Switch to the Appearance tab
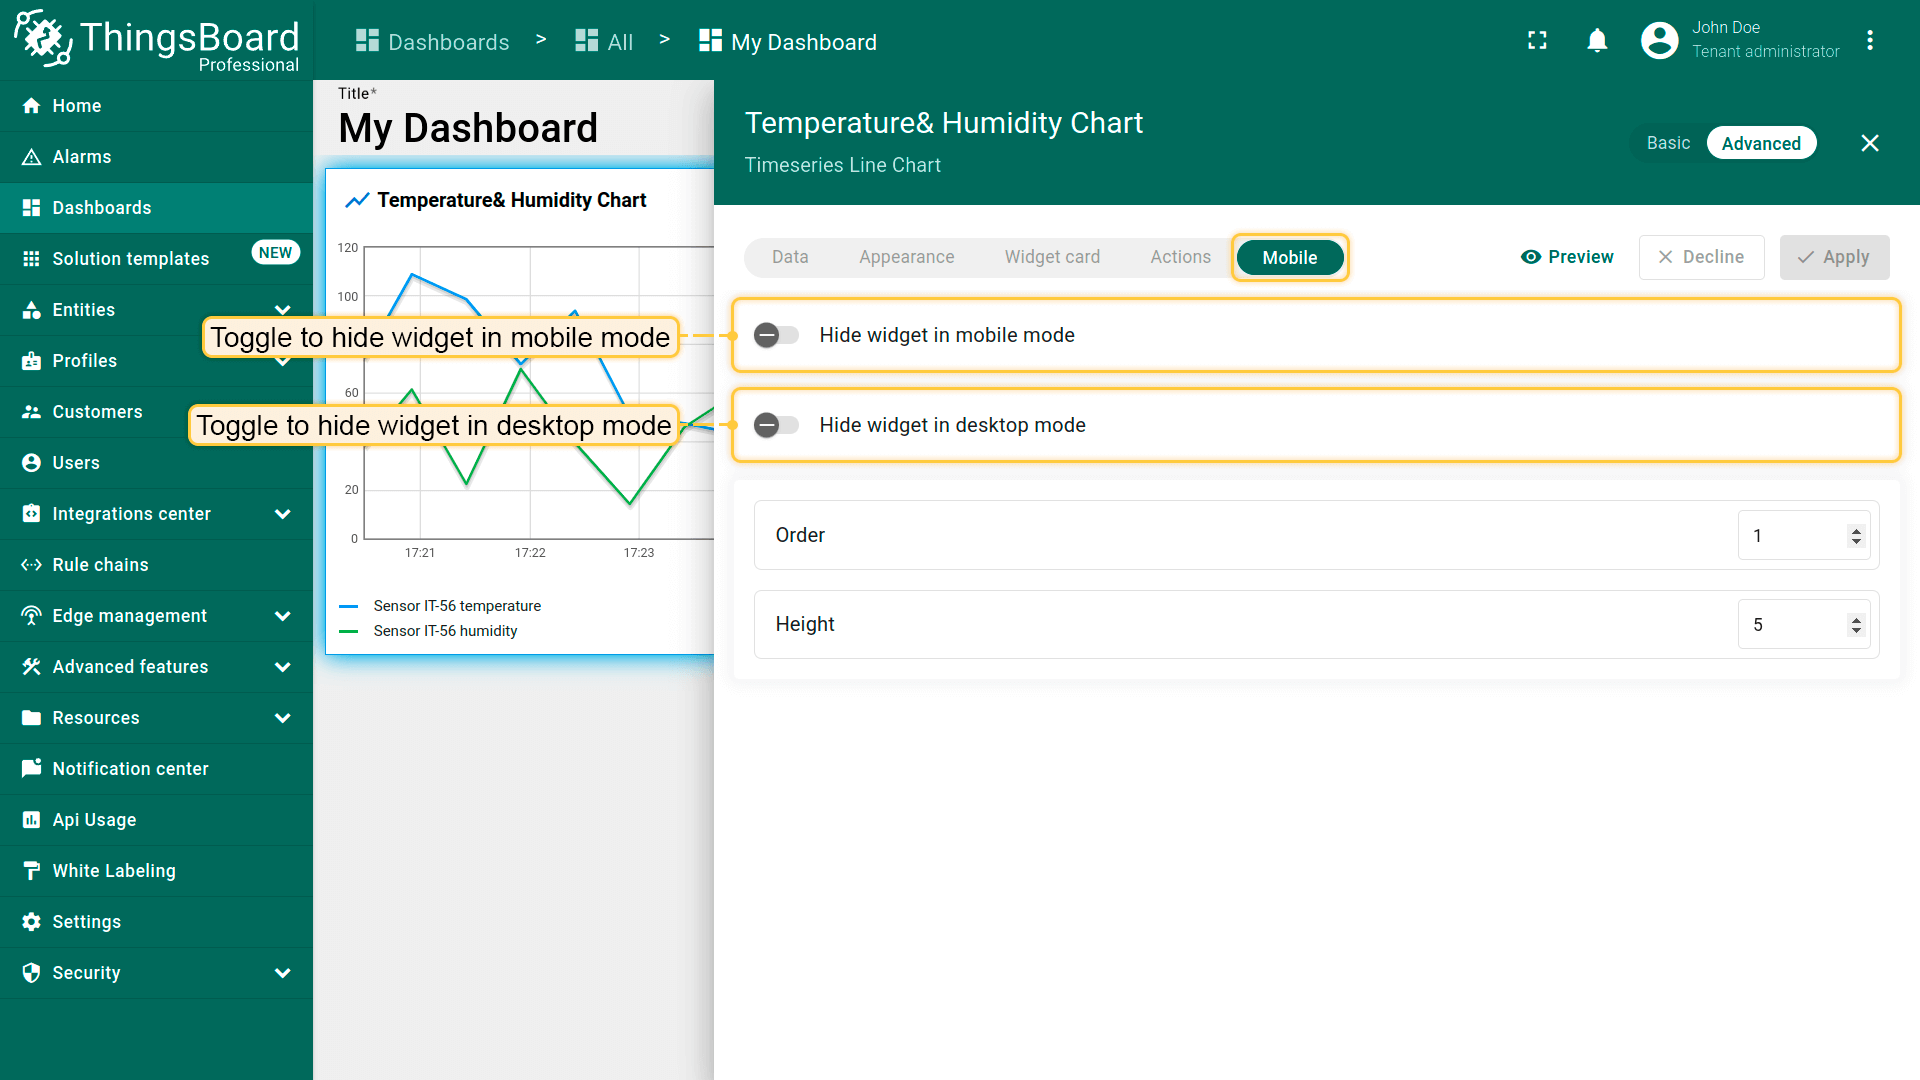Screen dimensions: 1920x1080 pyautogui.click(x=906, y=257)
